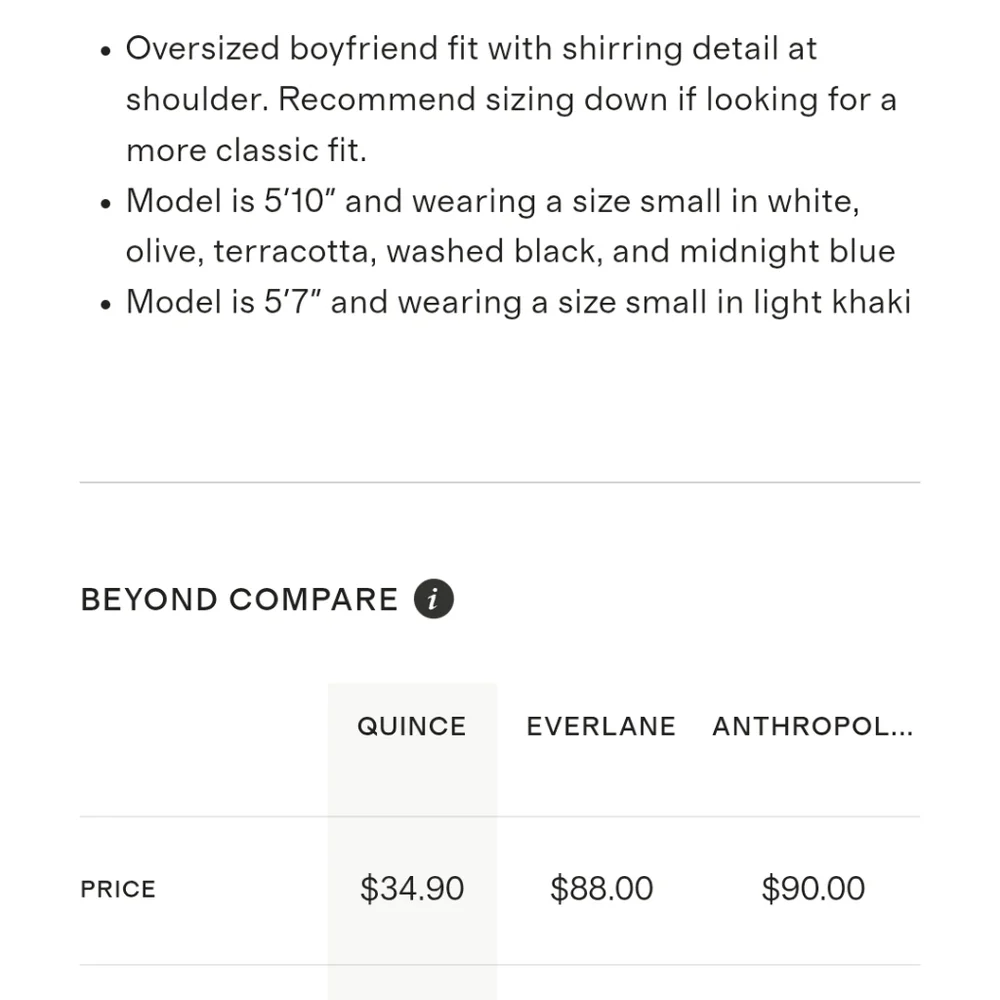Click the bullet before Model is 5'7"

tap(106, 304)
